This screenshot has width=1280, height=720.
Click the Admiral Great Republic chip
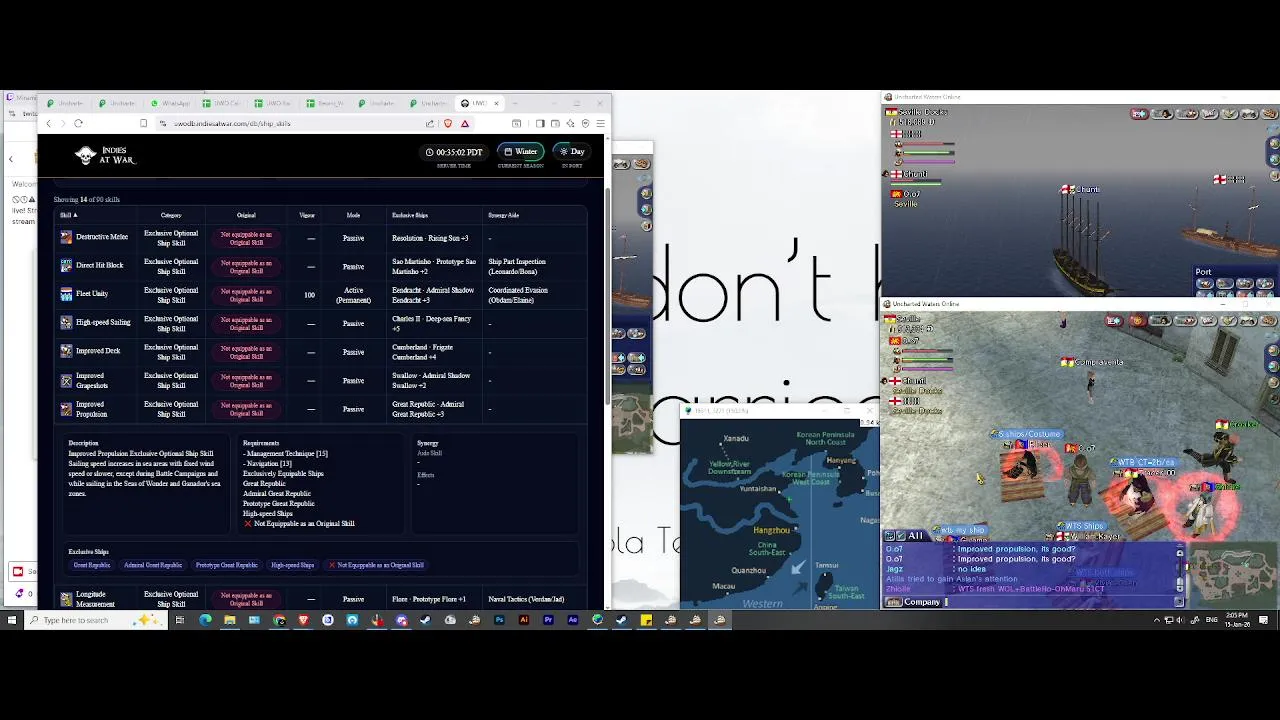[x=153, y=565]
